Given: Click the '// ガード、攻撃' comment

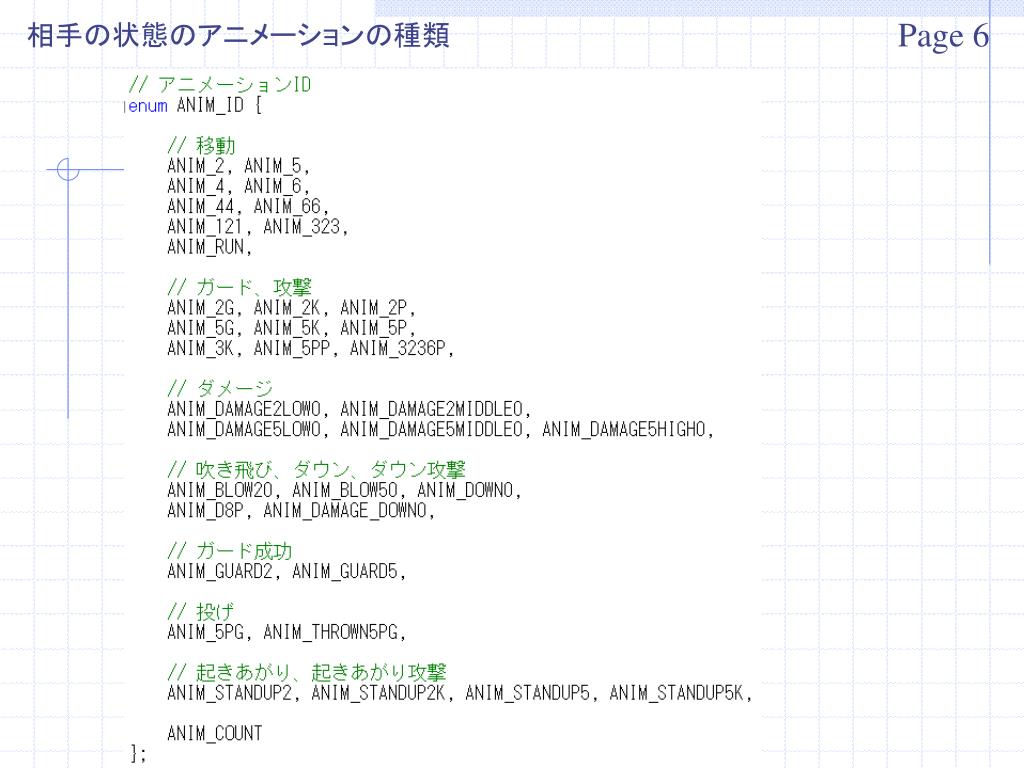Looking at the screenshot, I should point(240,287).
